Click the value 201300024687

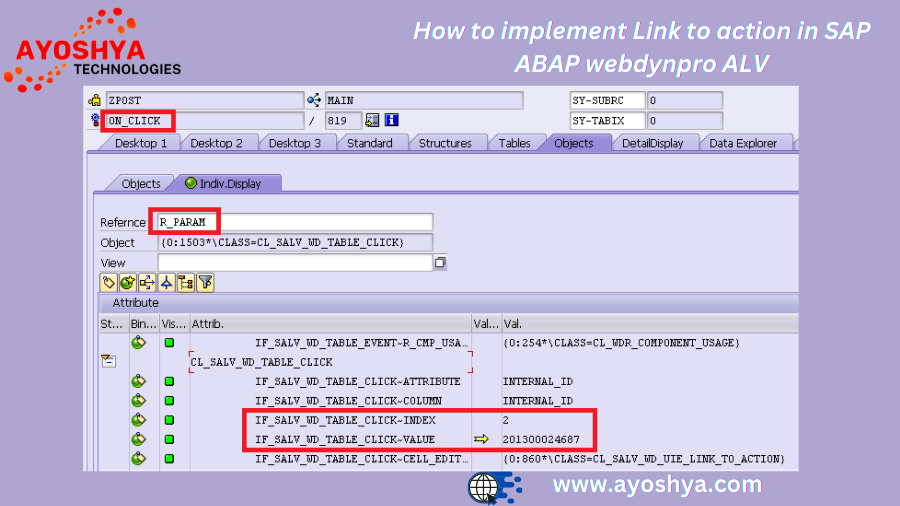click(541, 439)
